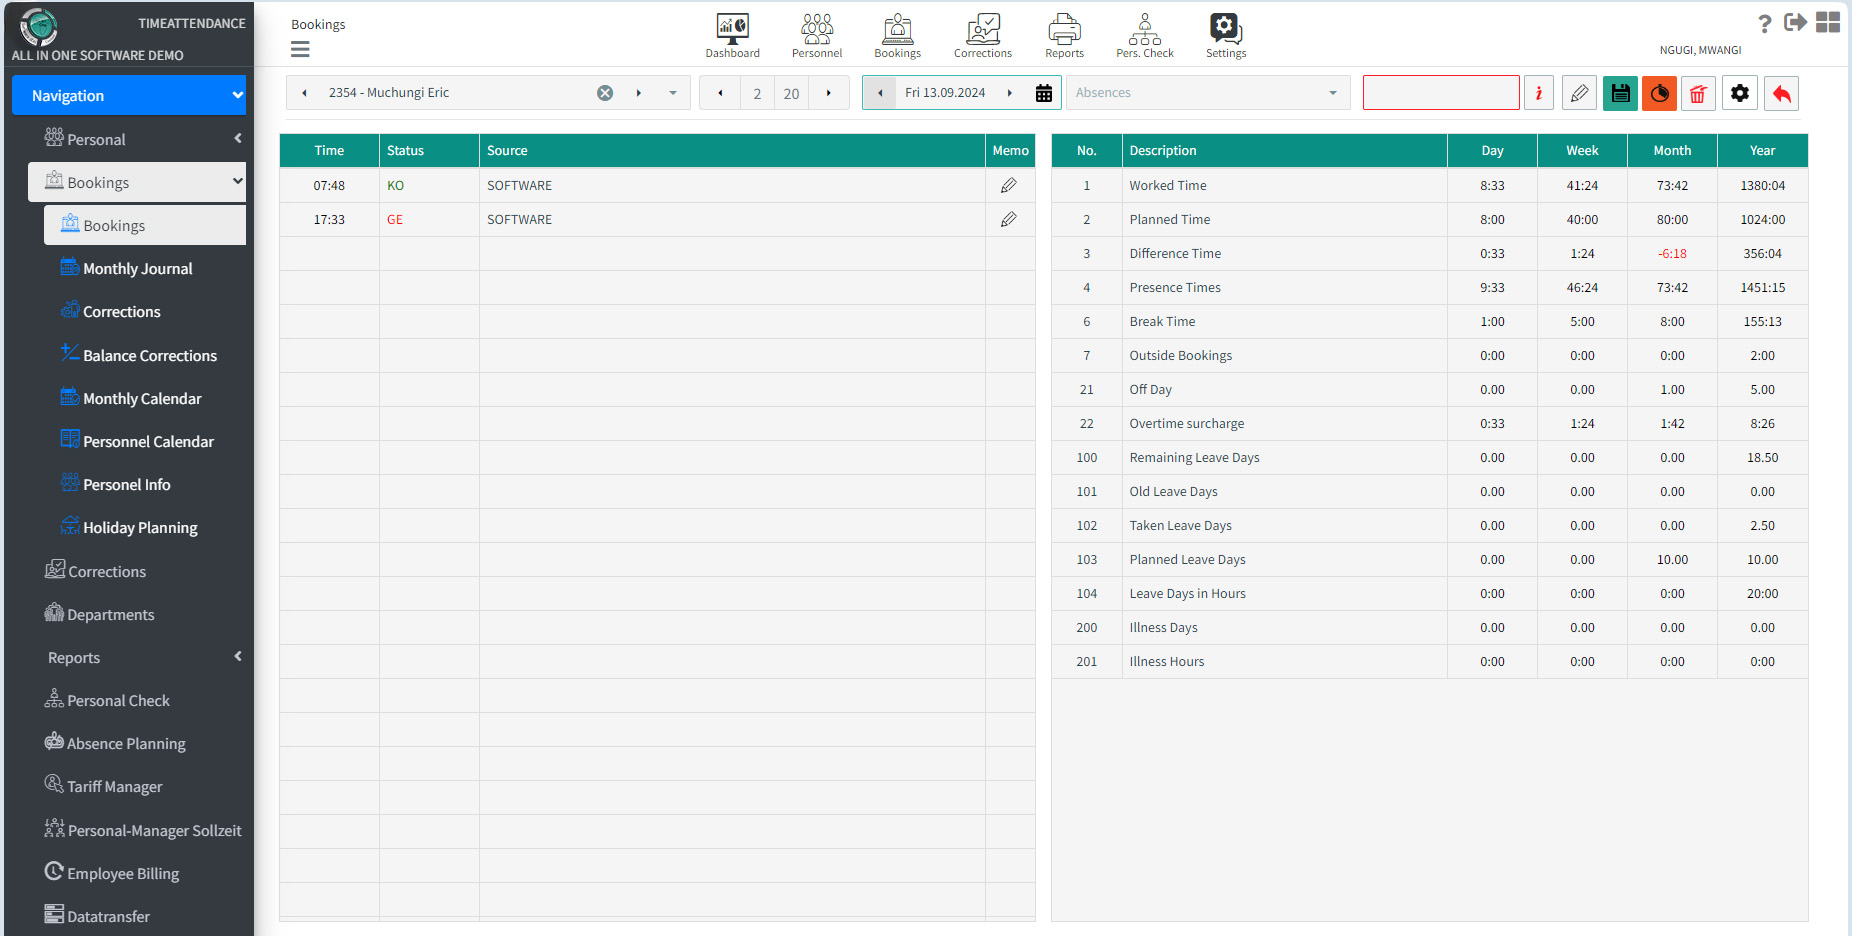Click the help question mark icon
Screen dimensions: 1852x936
click(1764, 23)
